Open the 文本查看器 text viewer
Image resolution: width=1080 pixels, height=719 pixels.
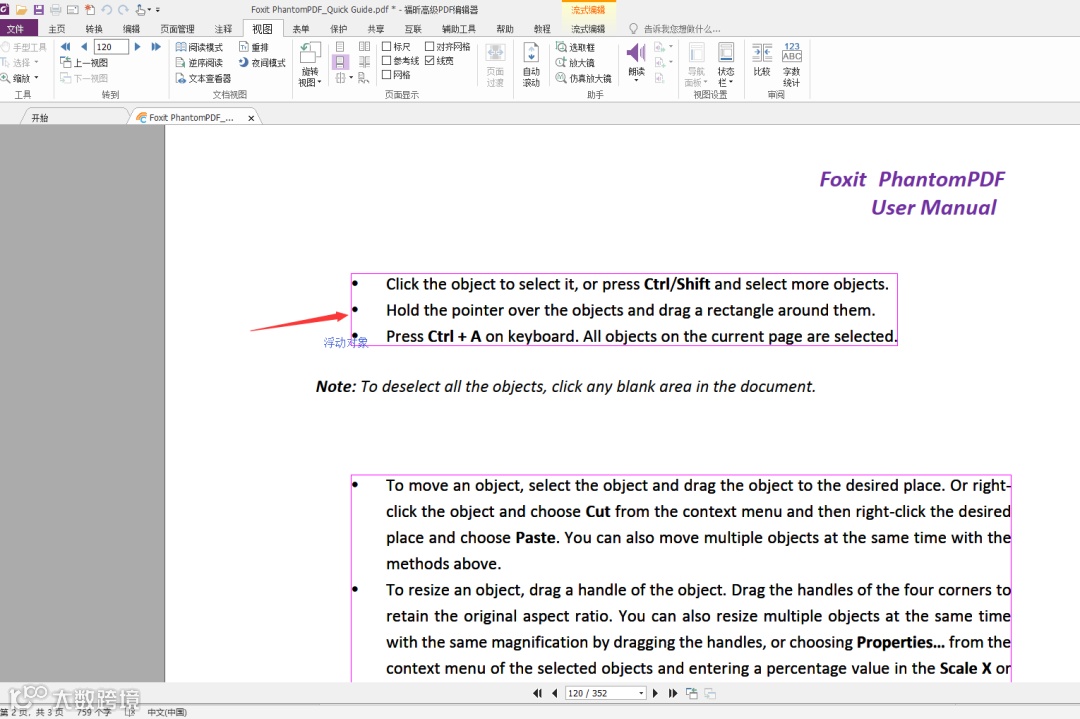coord(203,79)
